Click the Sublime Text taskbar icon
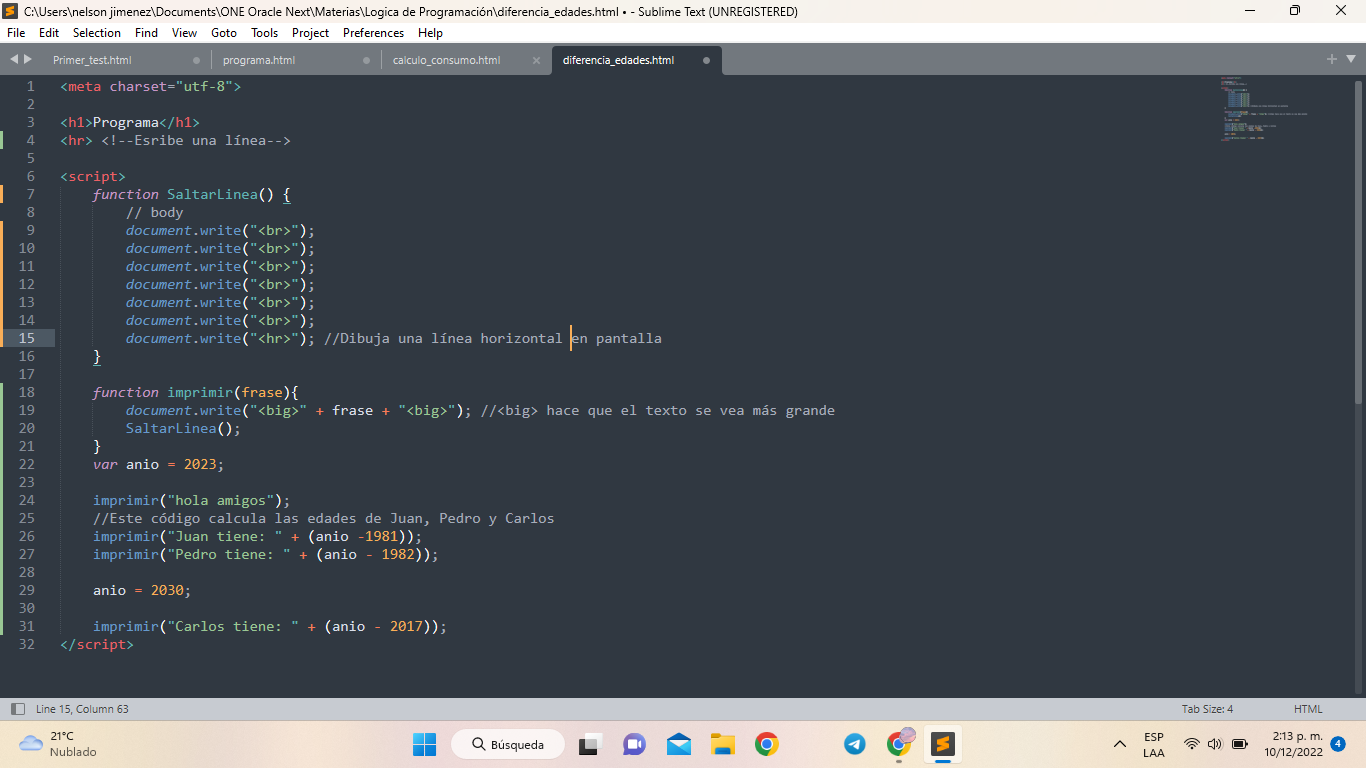Viewport: 1366px width, 768px height. [x=943, y=744]
